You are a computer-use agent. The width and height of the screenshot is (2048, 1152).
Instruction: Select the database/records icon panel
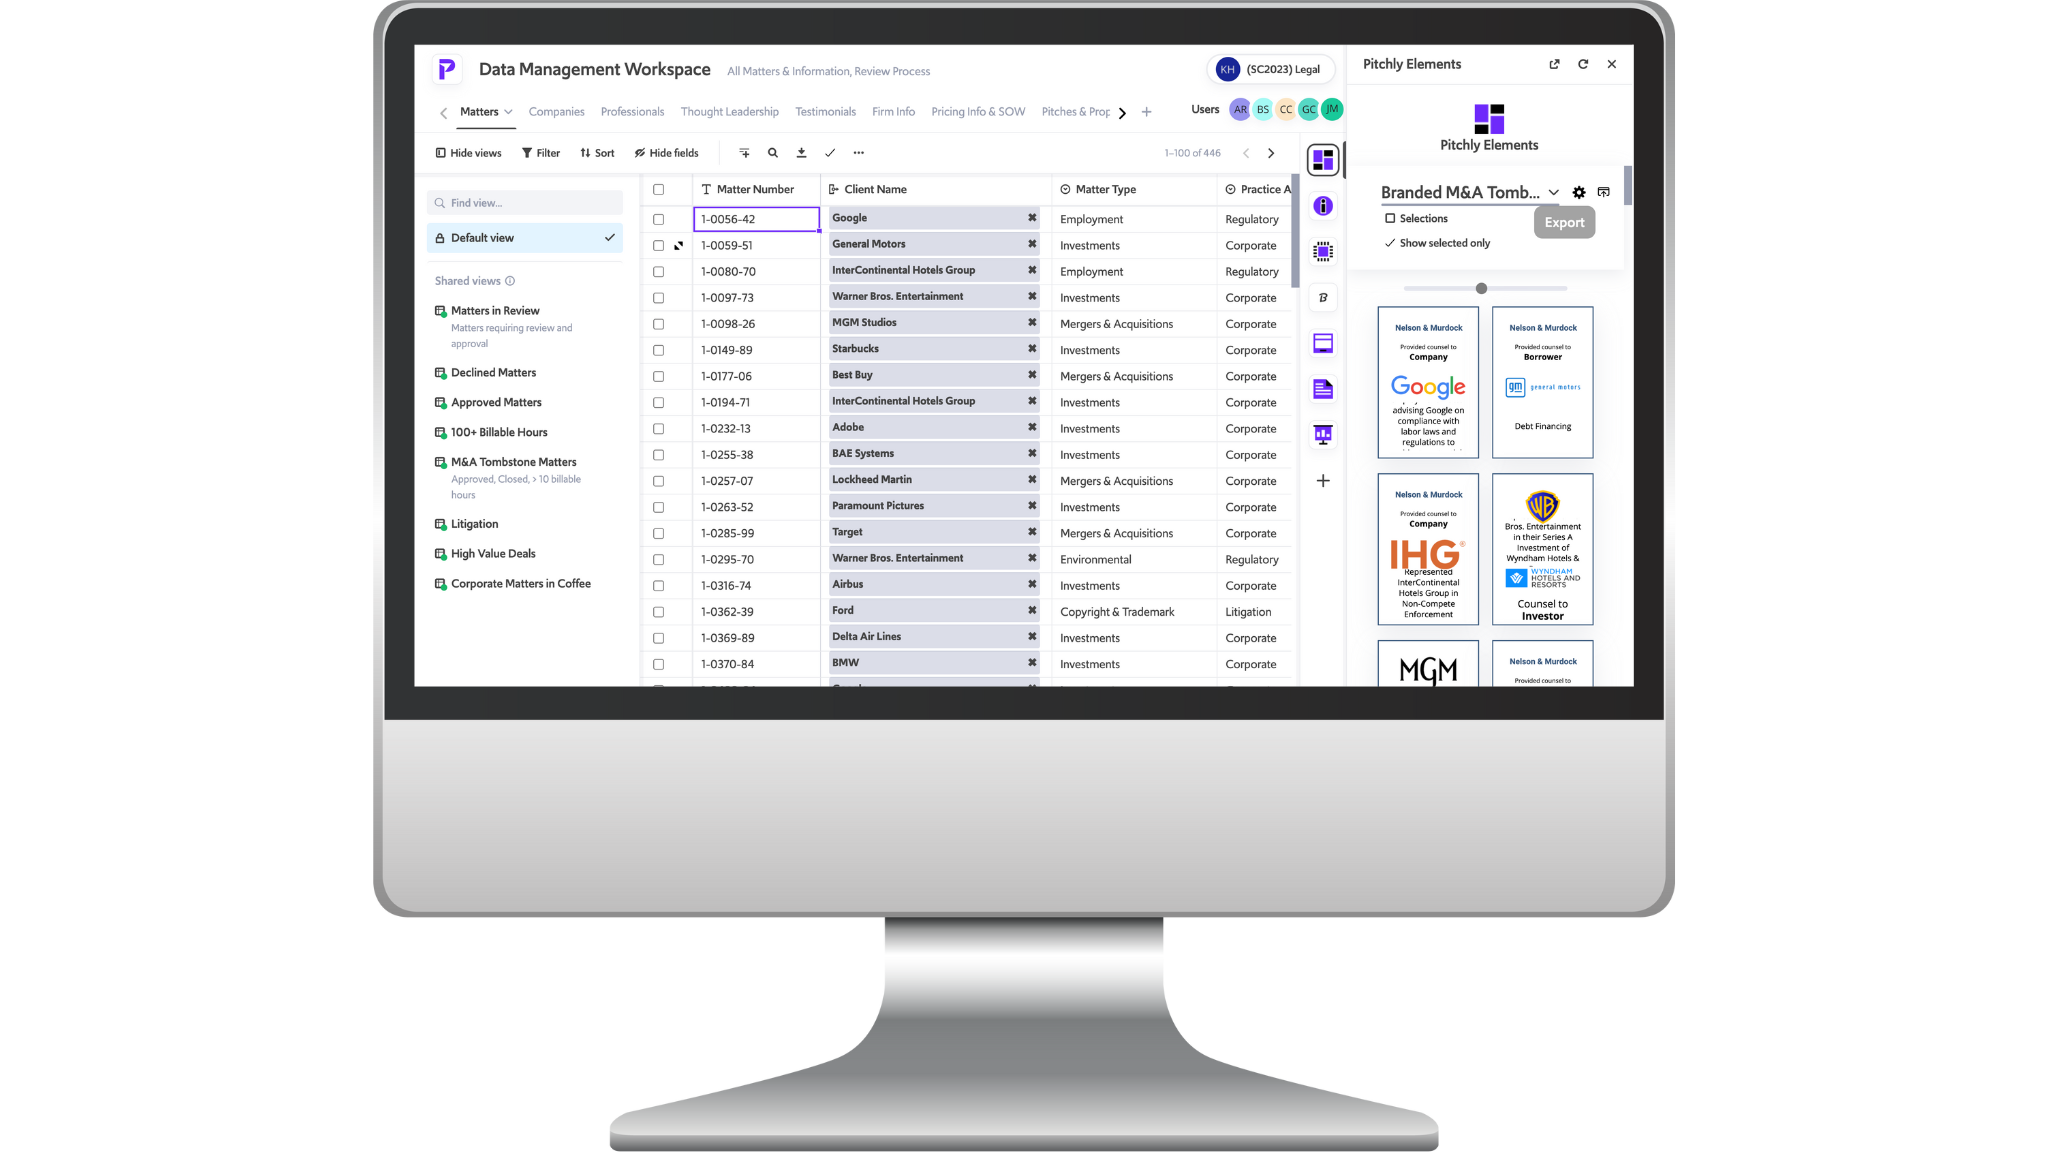[x=1322, y=343]
